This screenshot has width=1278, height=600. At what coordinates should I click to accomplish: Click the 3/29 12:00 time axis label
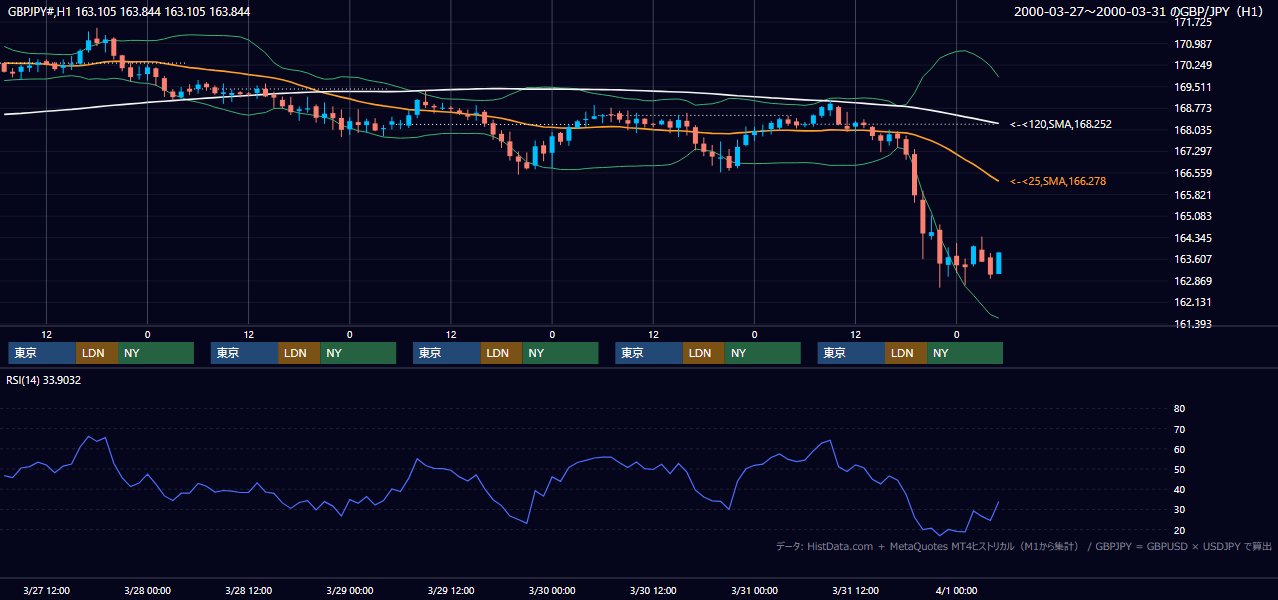point(451,591)
